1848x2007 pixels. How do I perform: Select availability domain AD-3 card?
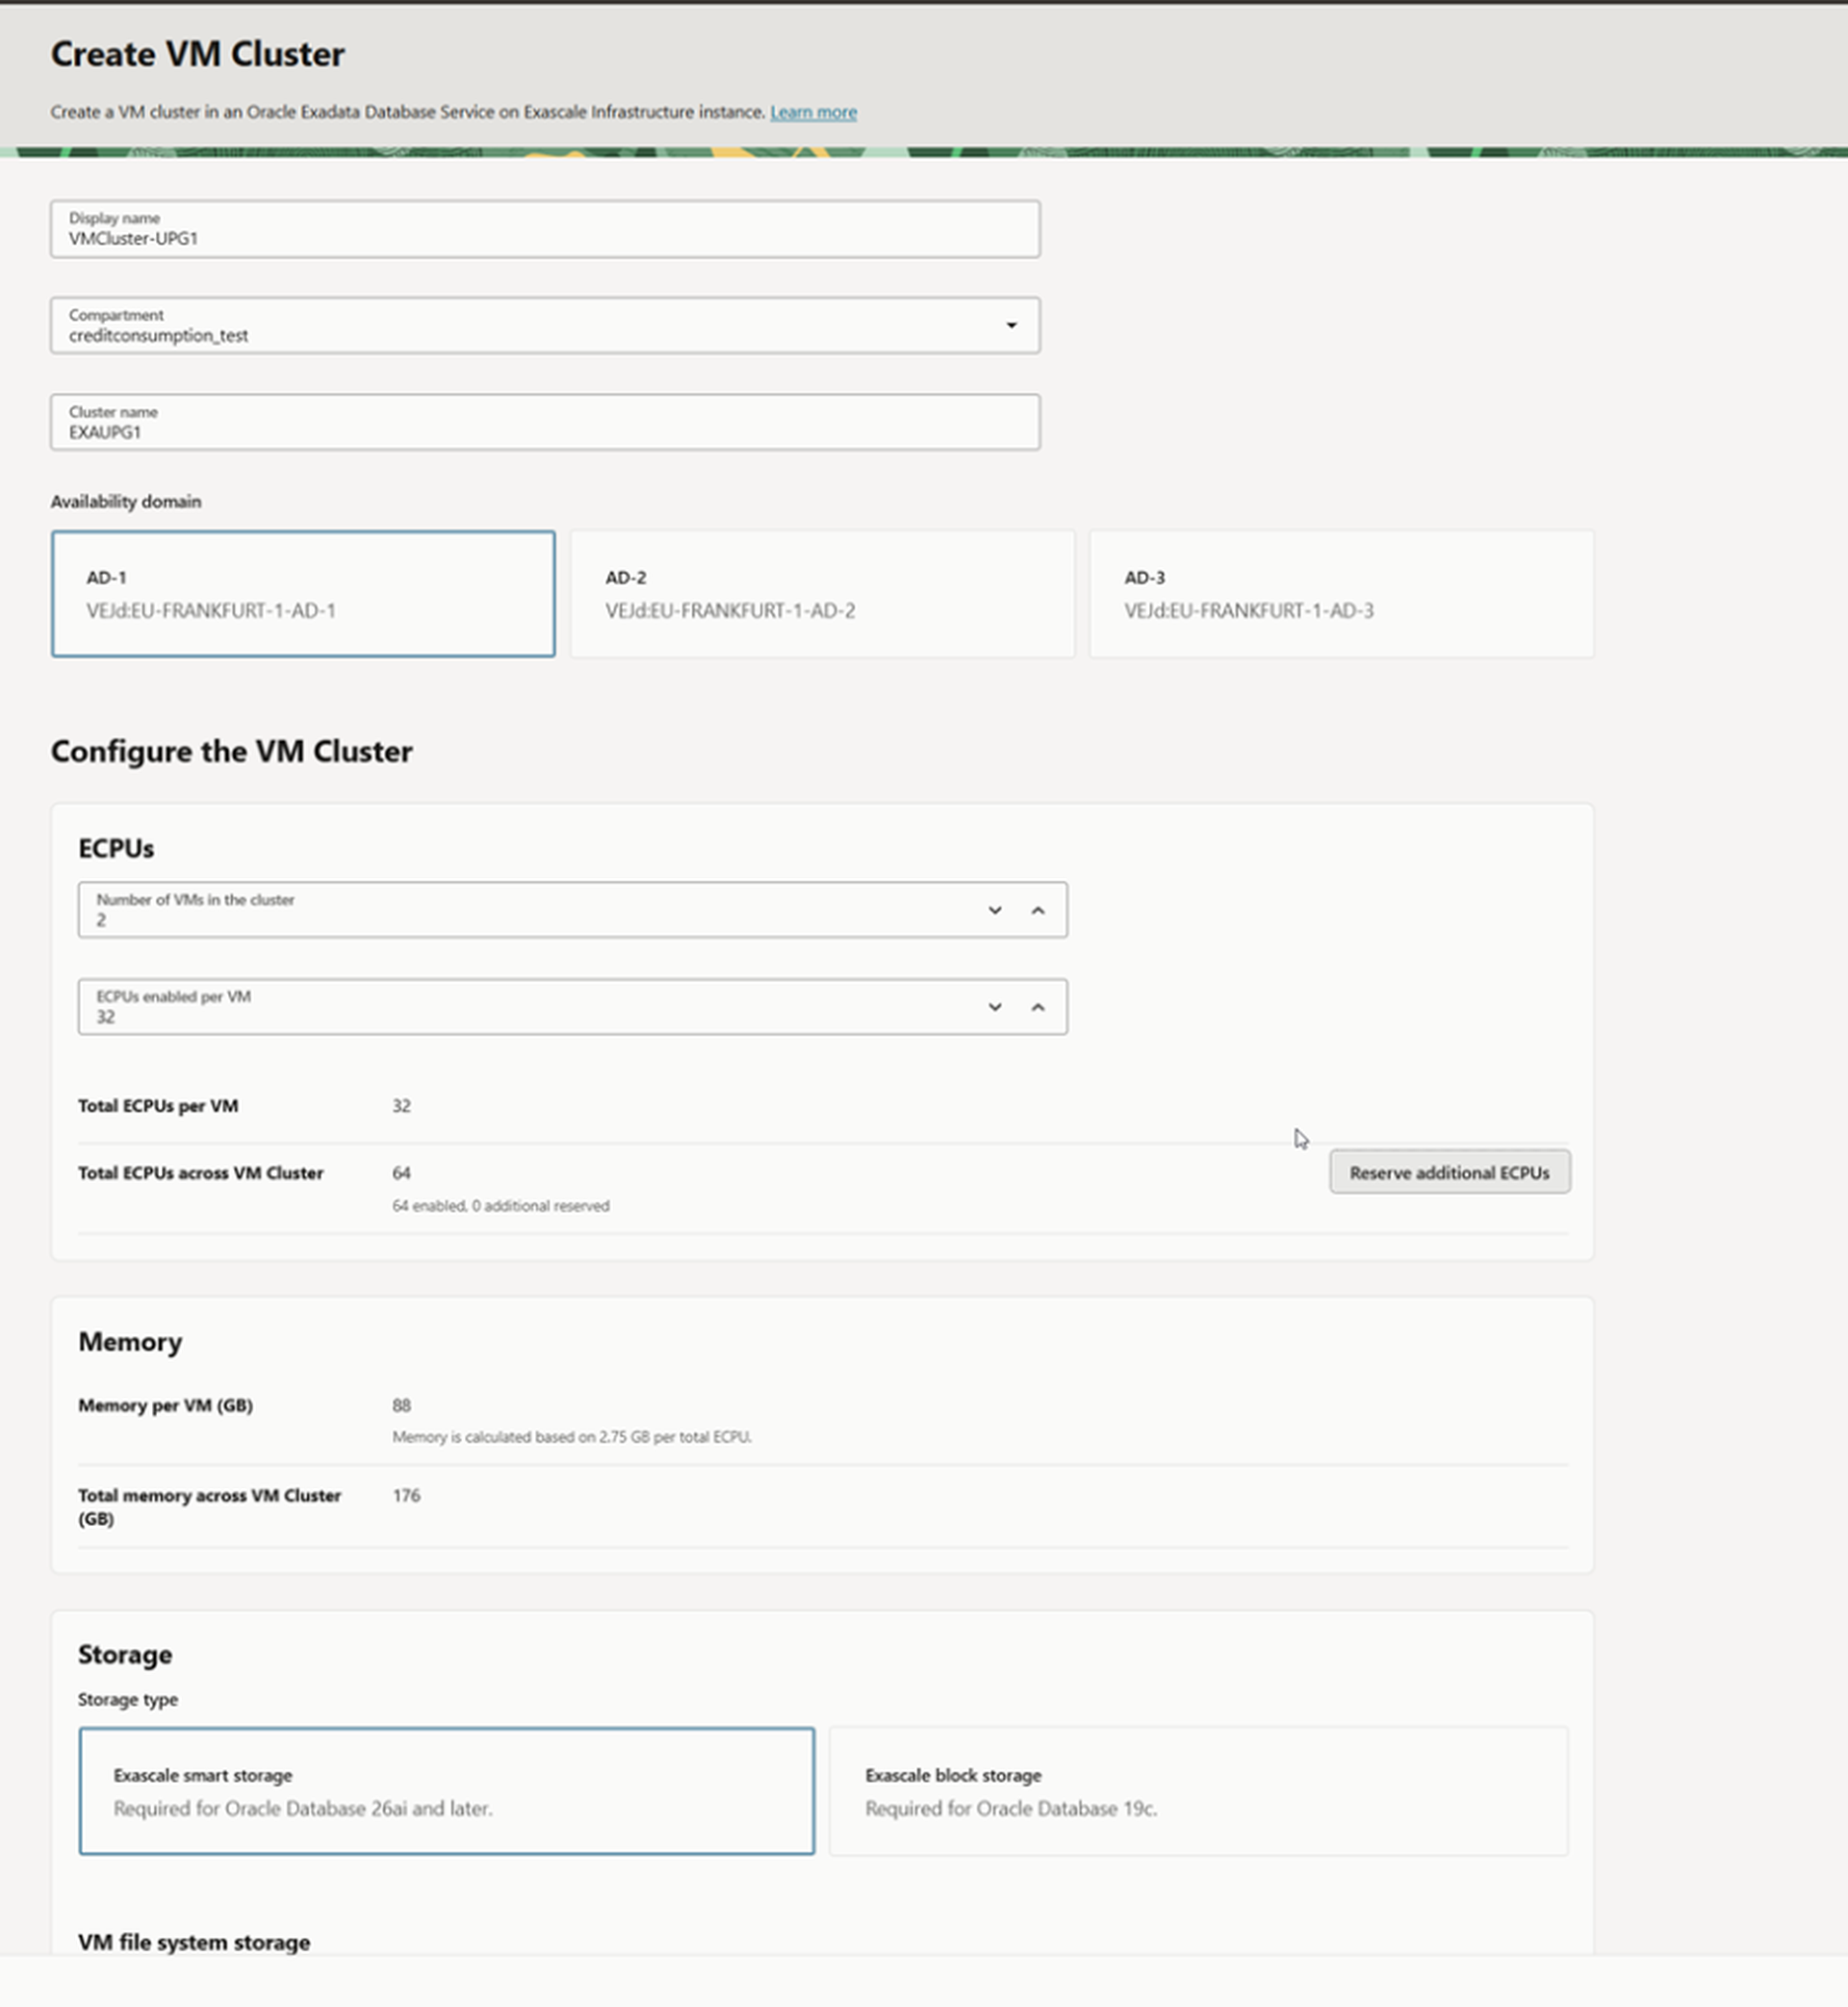click(1341, 594)
